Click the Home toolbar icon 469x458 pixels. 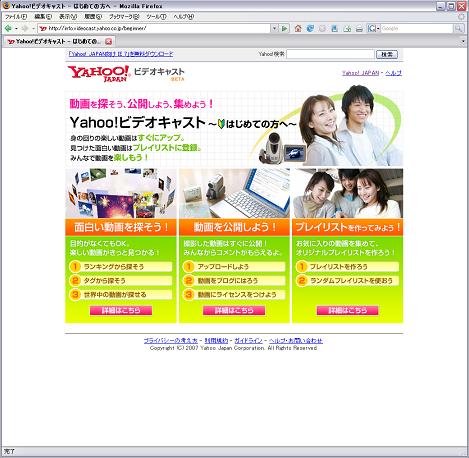pos(298,29)
